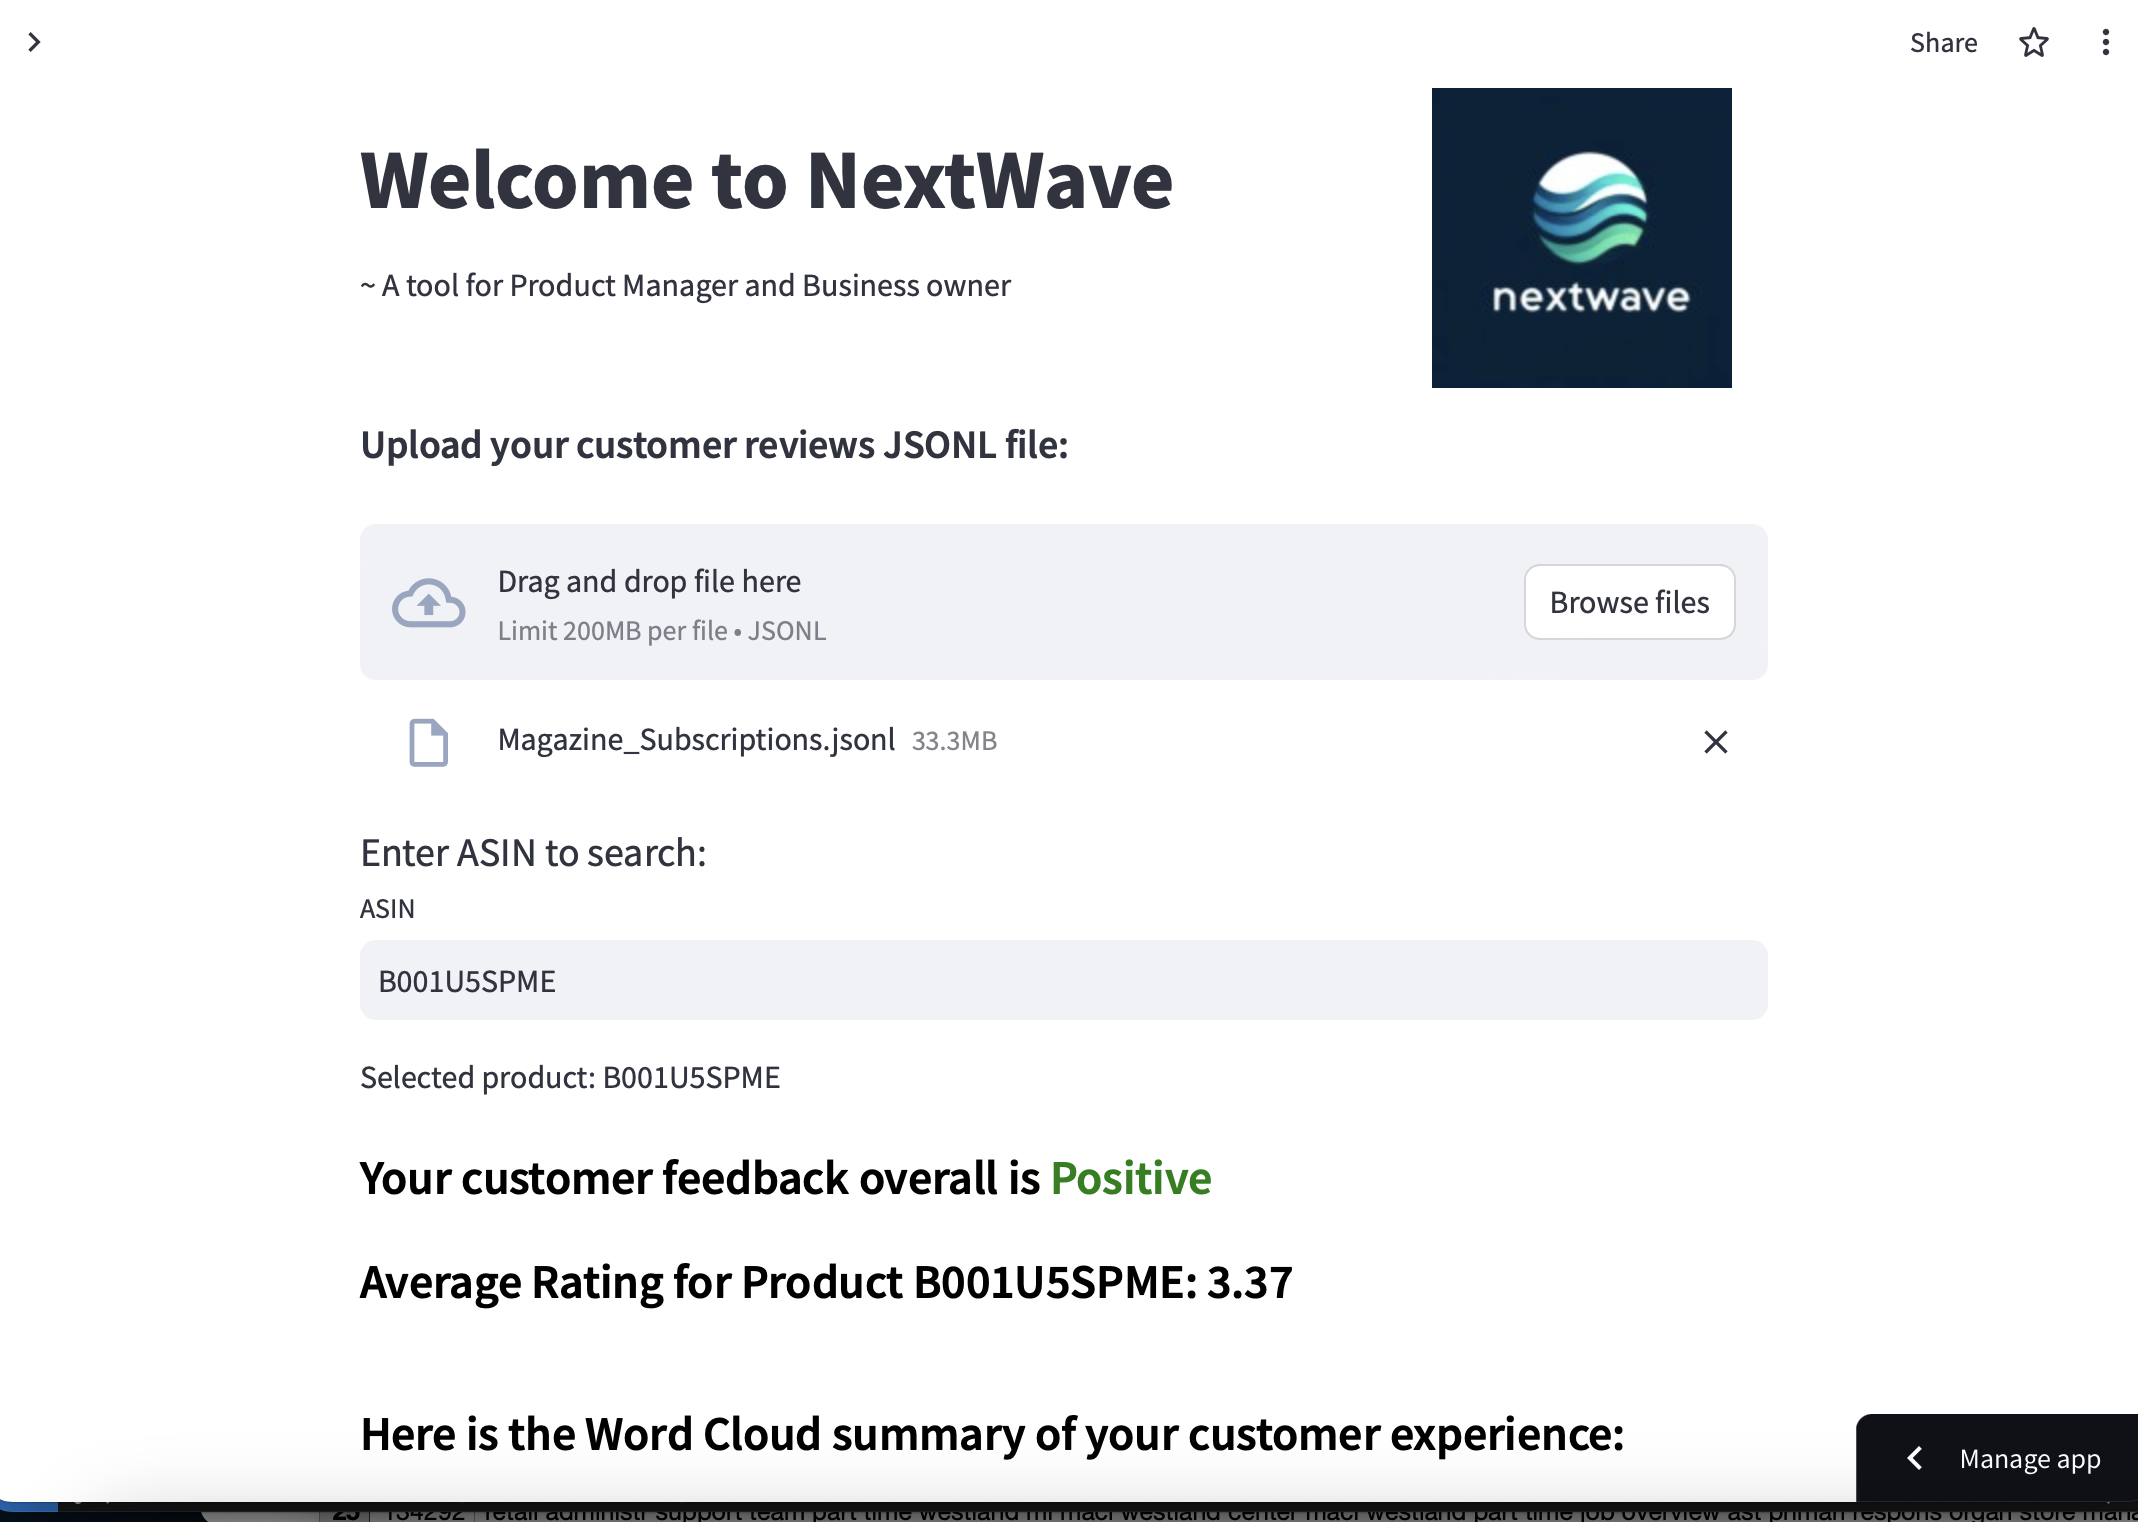
Task: Open the three-dot main menu
Action: [2105, 43]
